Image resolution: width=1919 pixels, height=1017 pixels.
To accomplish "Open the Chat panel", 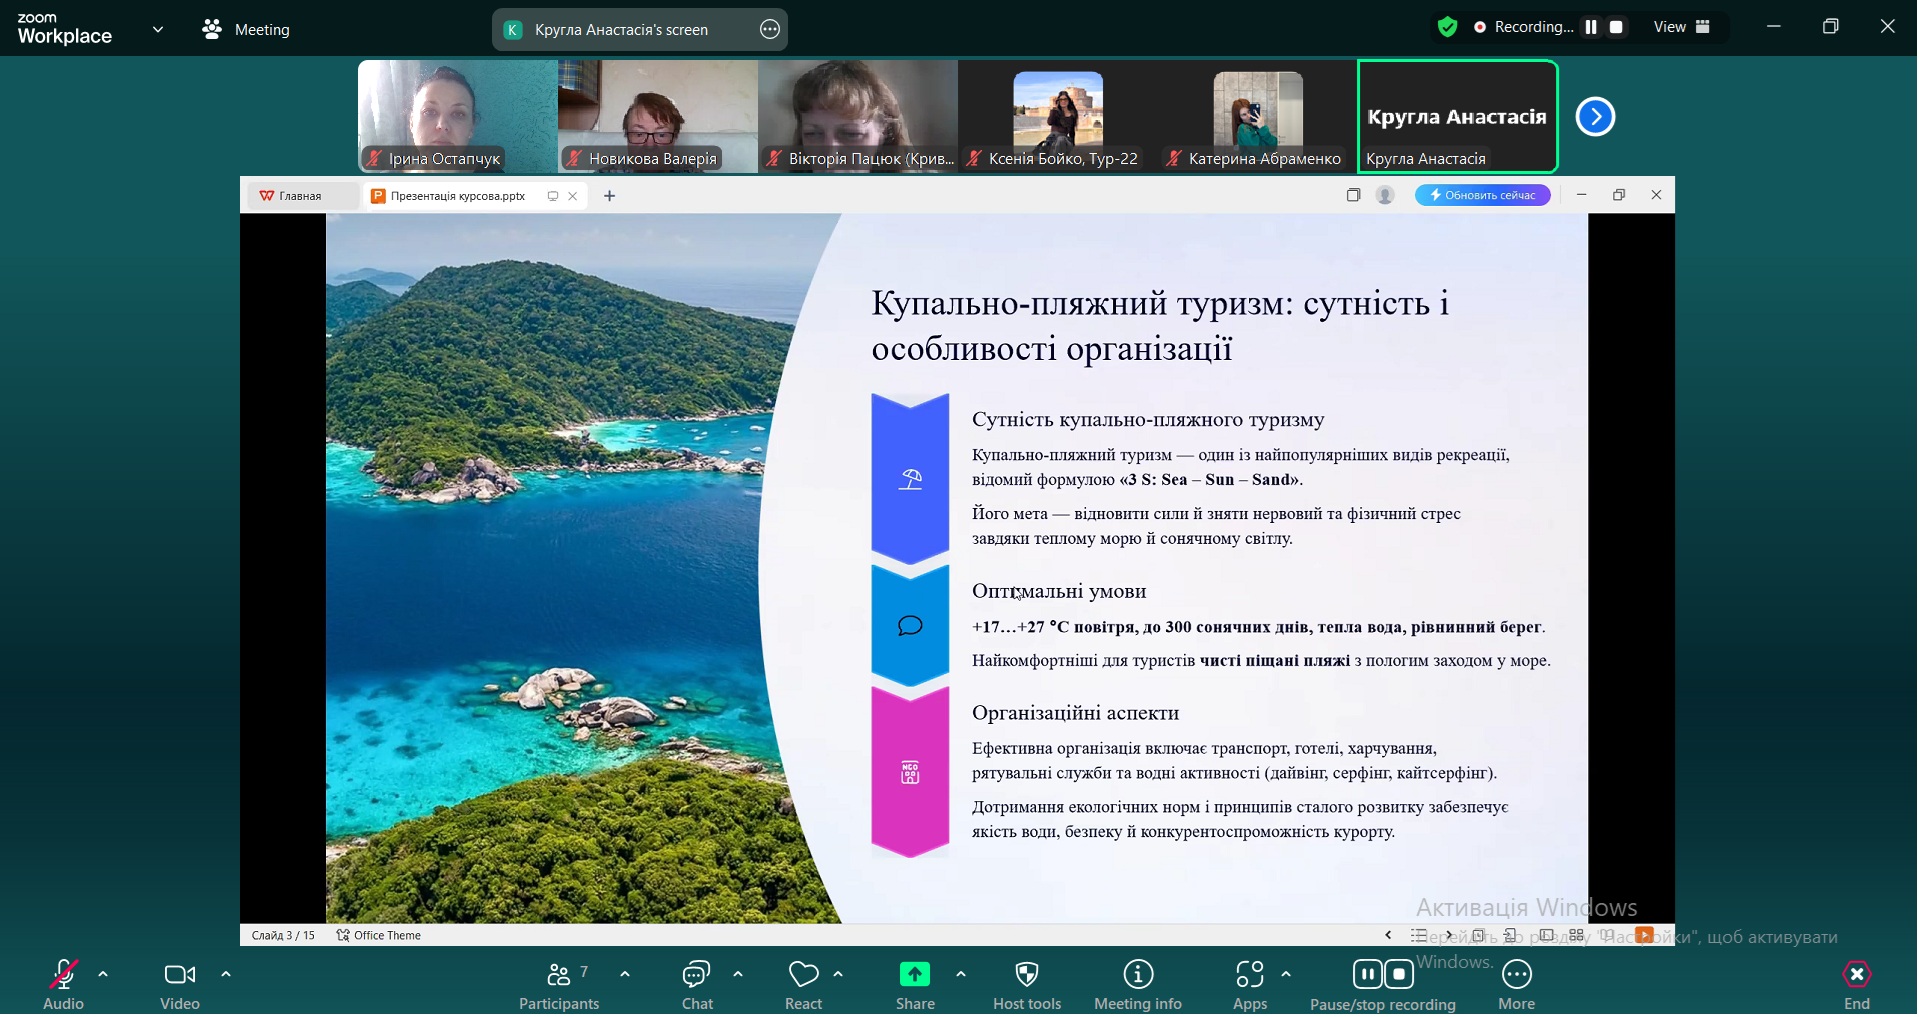I will (696, 985).
